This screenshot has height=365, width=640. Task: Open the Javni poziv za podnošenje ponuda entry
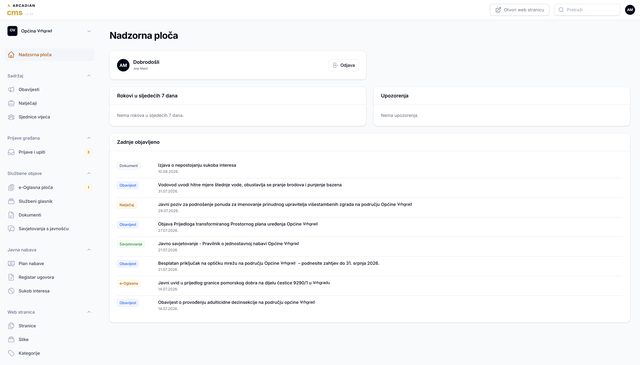[285, 205]
